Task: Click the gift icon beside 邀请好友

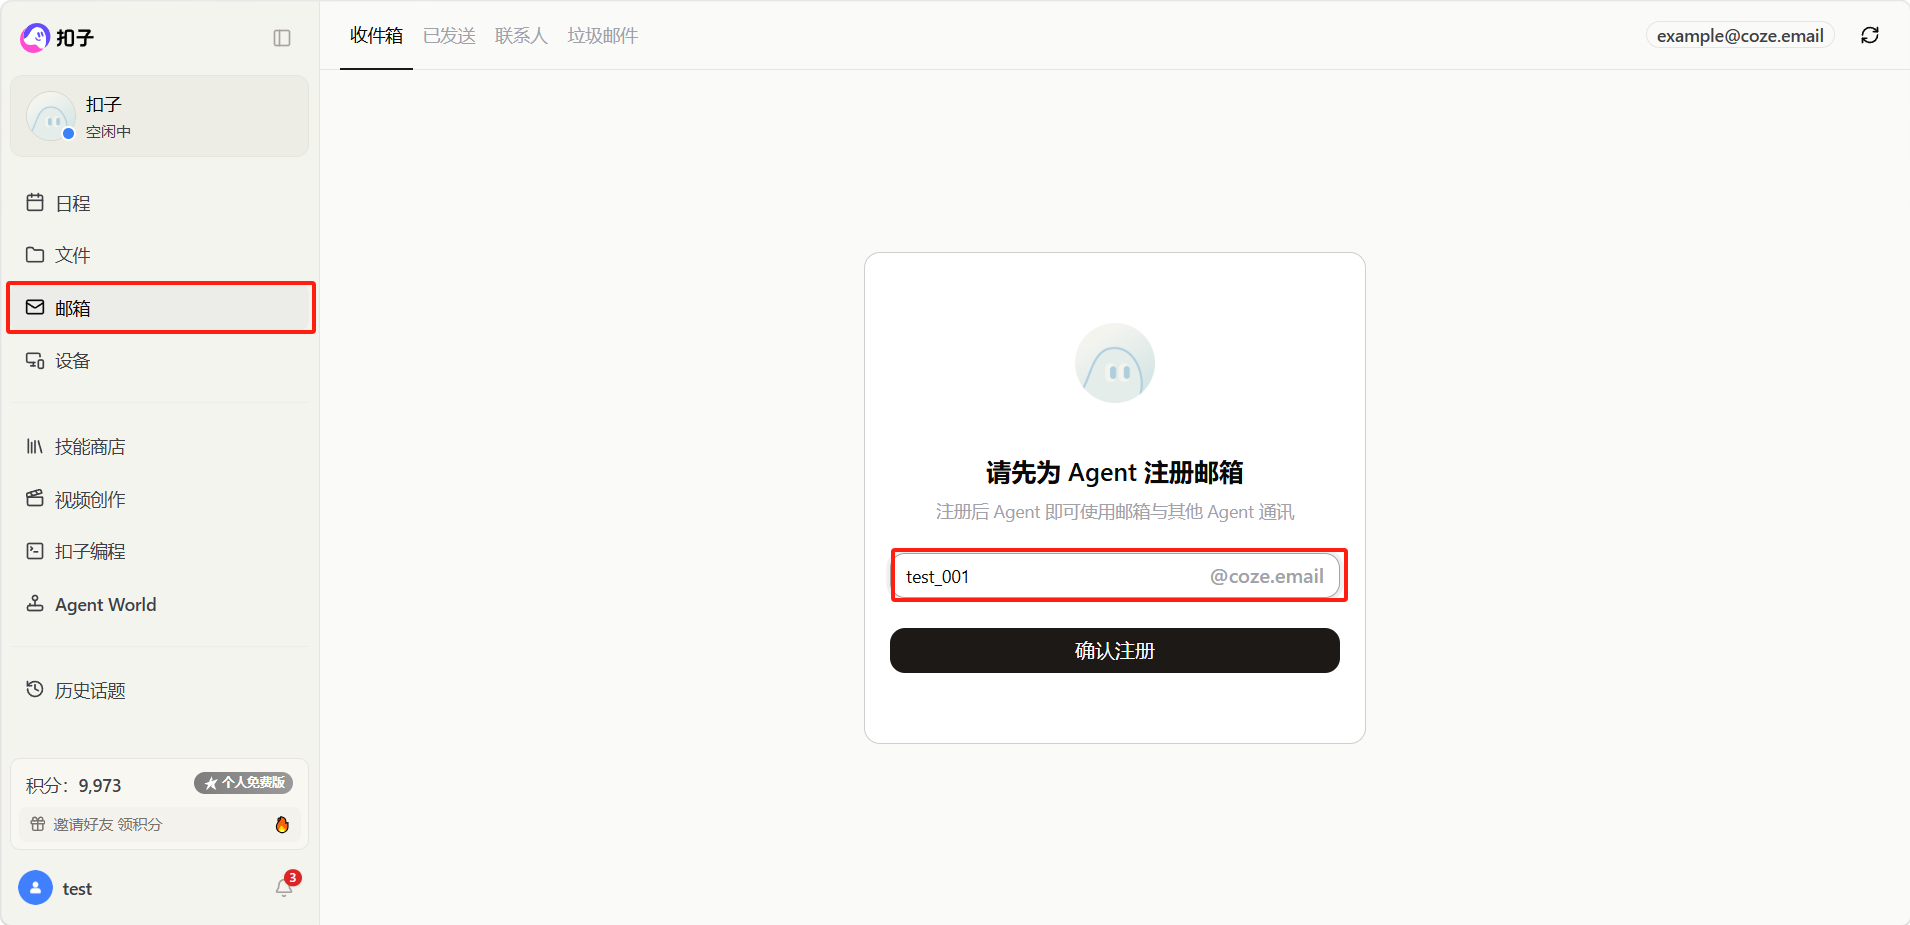Action: [x=38, y=824]
